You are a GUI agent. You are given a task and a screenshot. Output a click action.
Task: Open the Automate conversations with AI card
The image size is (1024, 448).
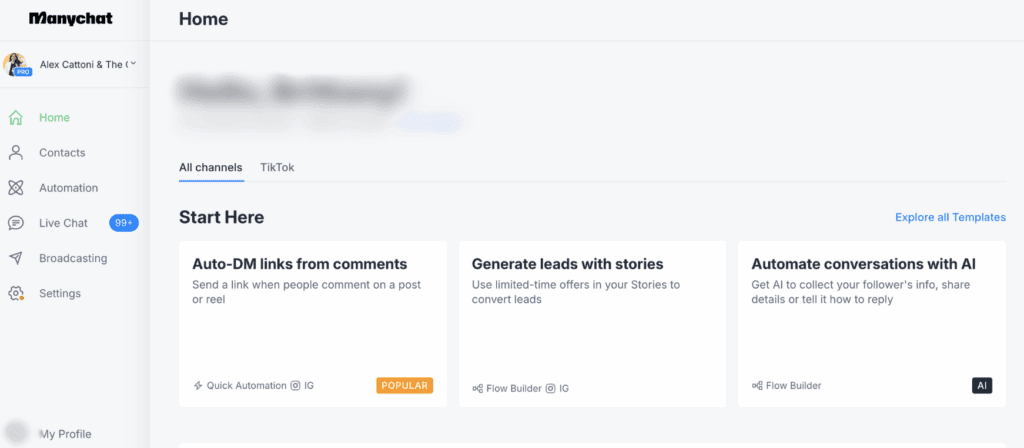click(872, 324)
